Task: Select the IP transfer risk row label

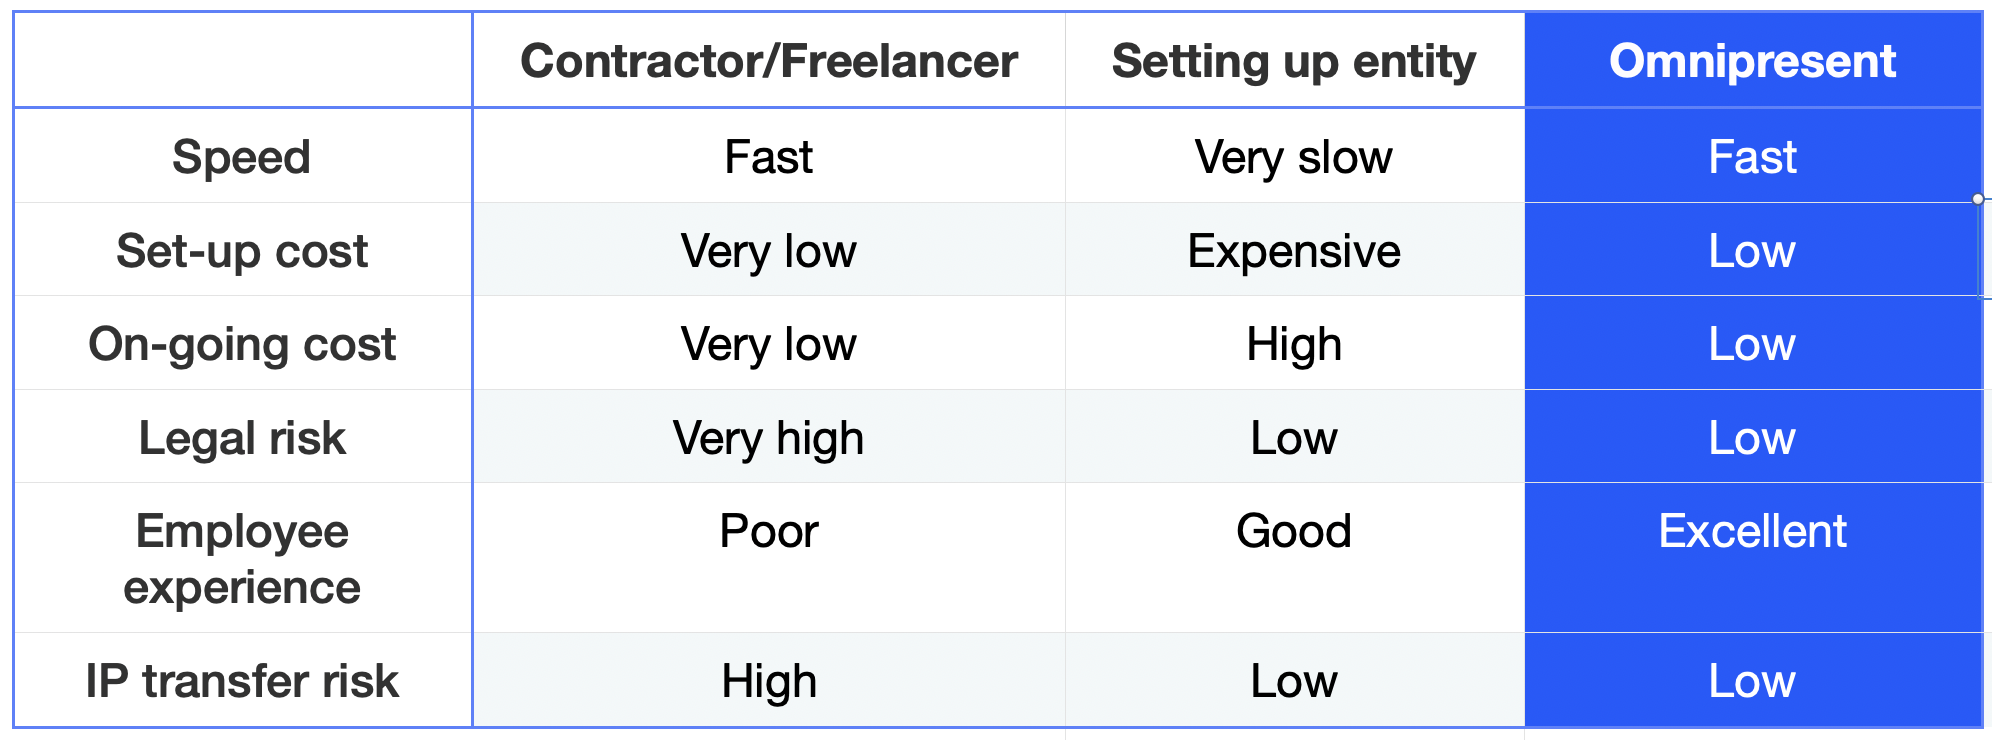Action: click(x=242, y=680)
